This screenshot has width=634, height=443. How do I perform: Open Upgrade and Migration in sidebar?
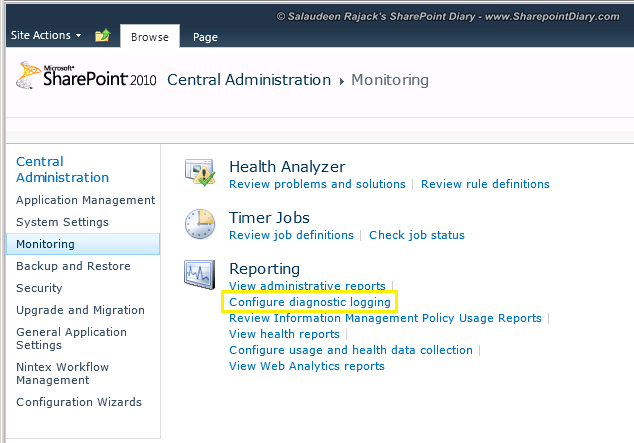tap(80, 310)
